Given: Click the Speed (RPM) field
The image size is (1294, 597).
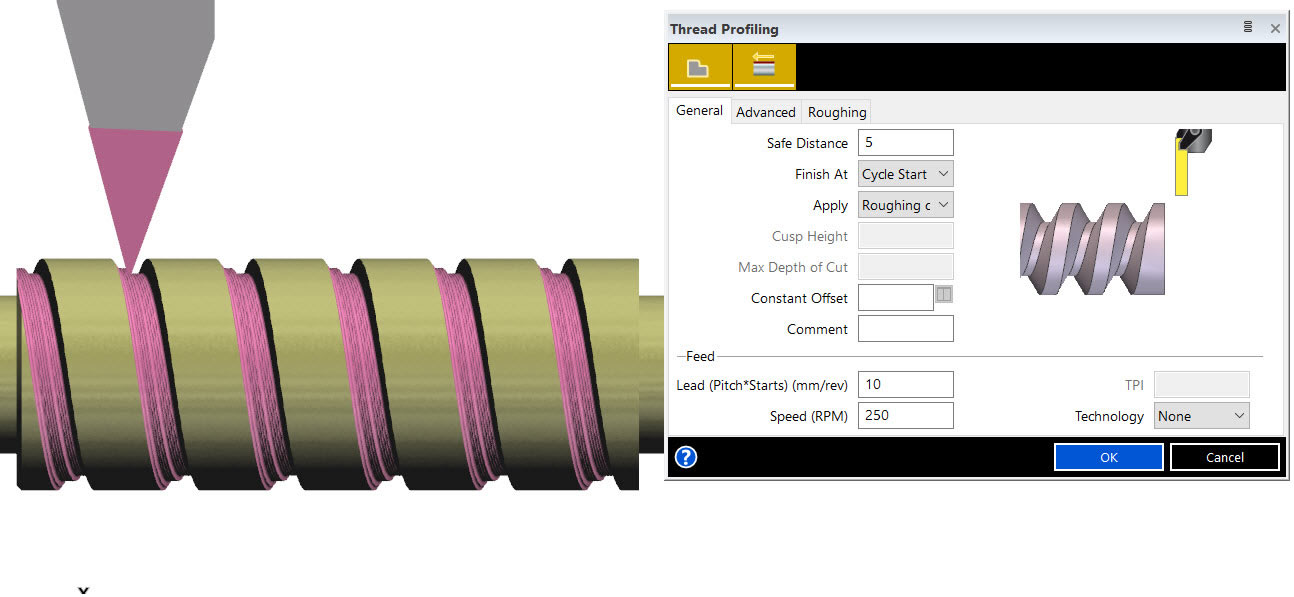Looking at the screenshot, I should [905, 415].
